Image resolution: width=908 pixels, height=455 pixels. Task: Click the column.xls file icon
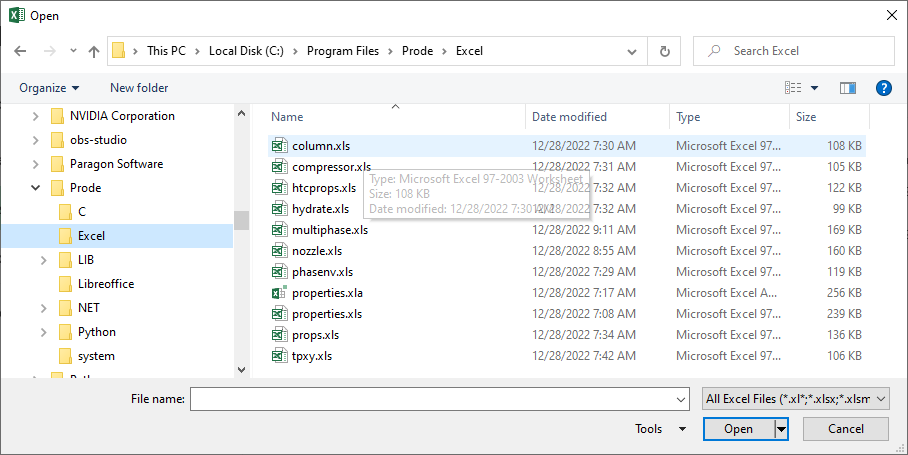(279, 146)
